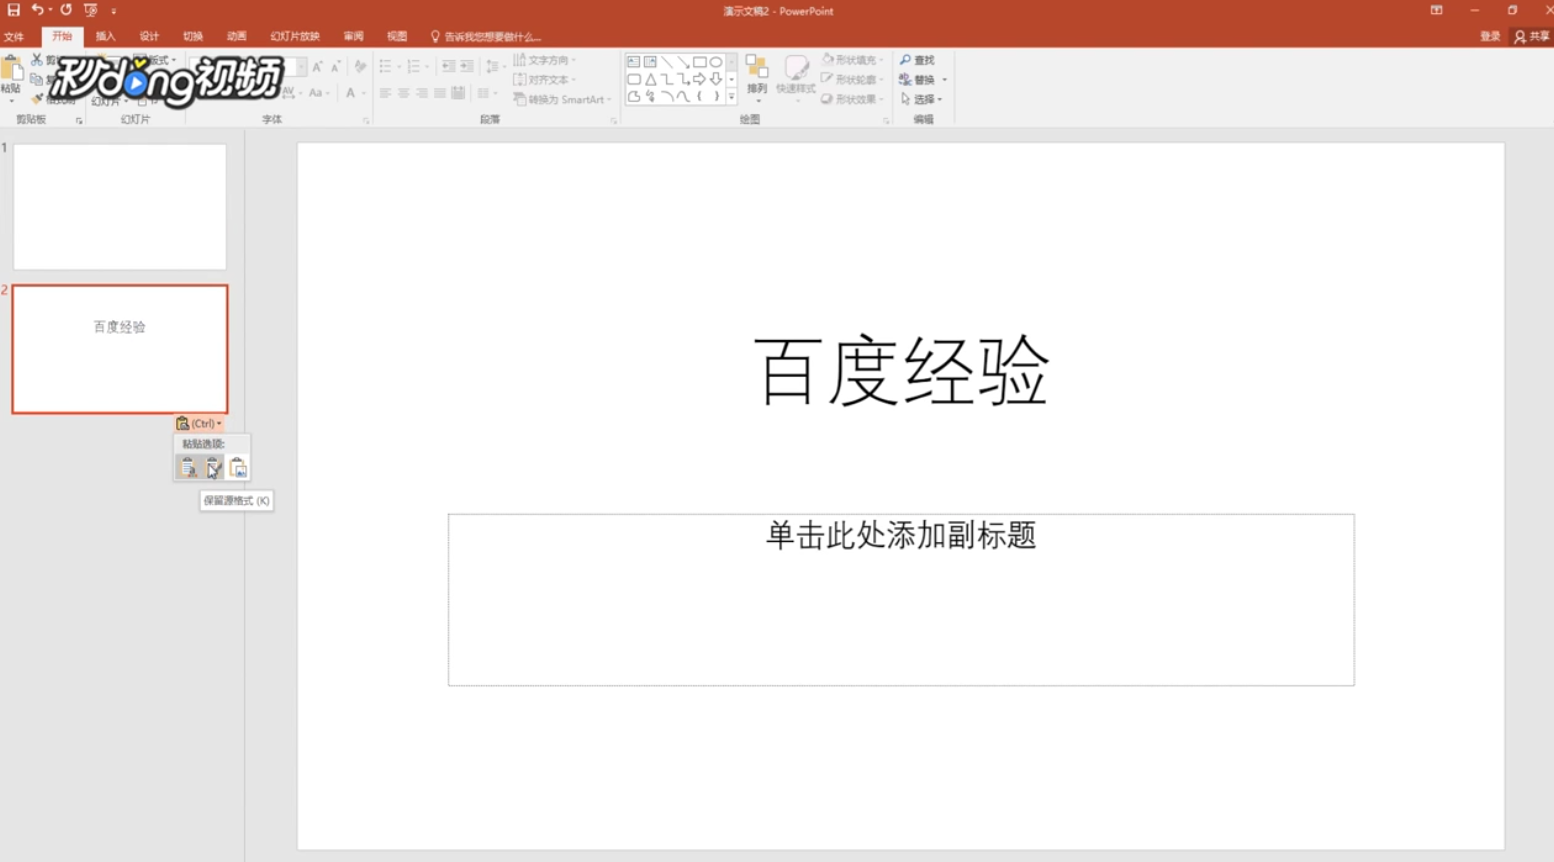Open the 剪贴板 clipboard dialog launcher
1554x862 pixels.
coord(79,121)
